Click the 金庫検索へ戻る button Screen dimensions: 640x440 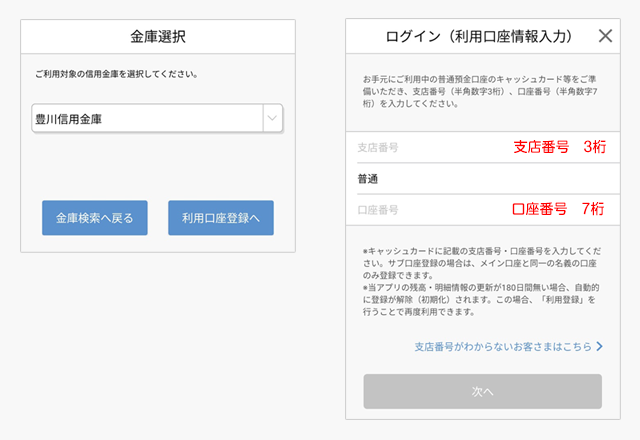point(95,218)
